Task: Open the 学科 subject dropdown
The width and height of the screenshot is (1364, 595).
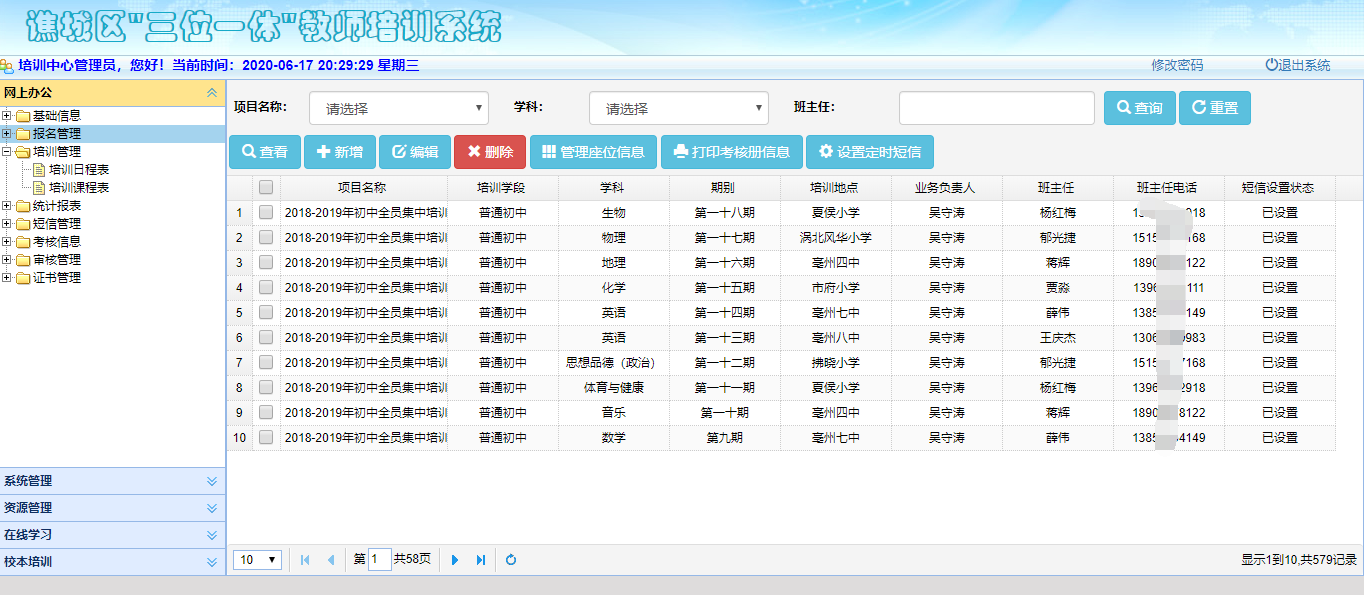Action: click(x=678, y=108)
